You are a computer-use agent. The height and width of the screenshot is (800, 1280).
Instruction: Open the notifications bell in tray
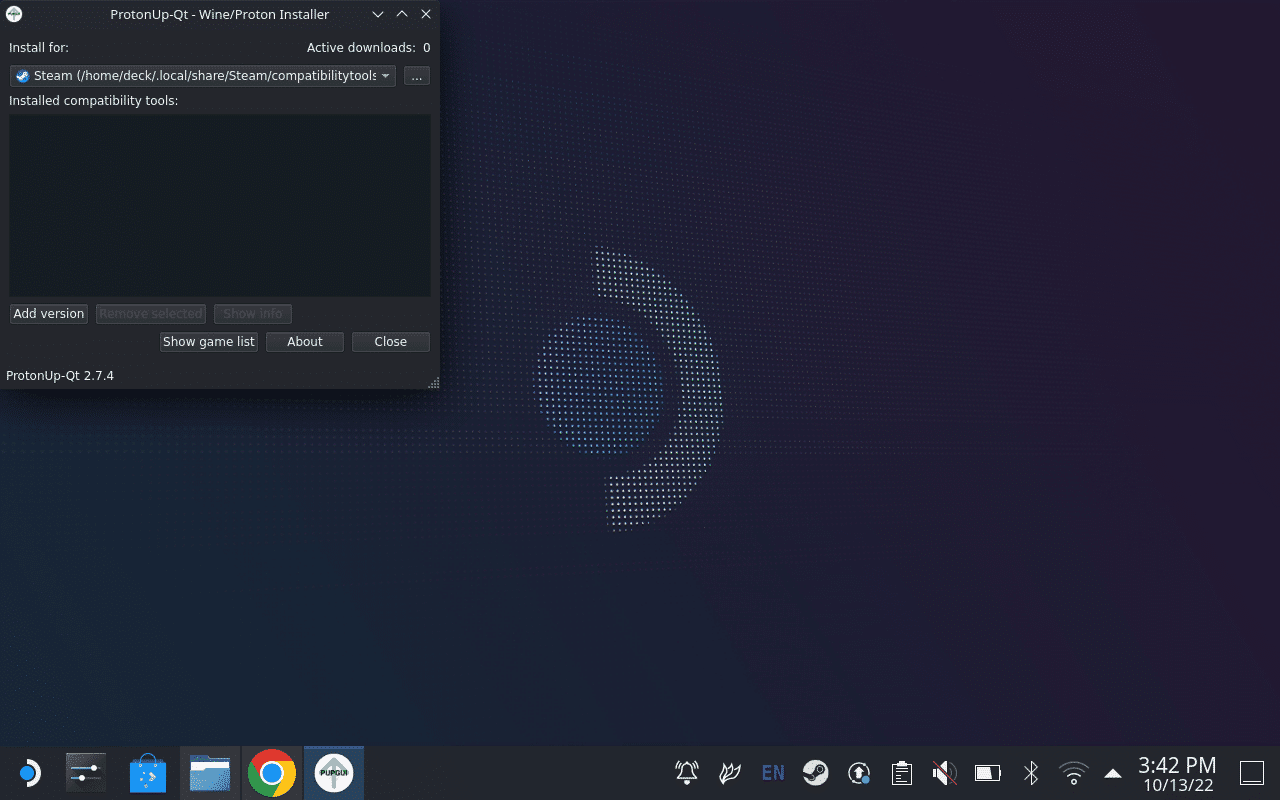pos(687,773)
